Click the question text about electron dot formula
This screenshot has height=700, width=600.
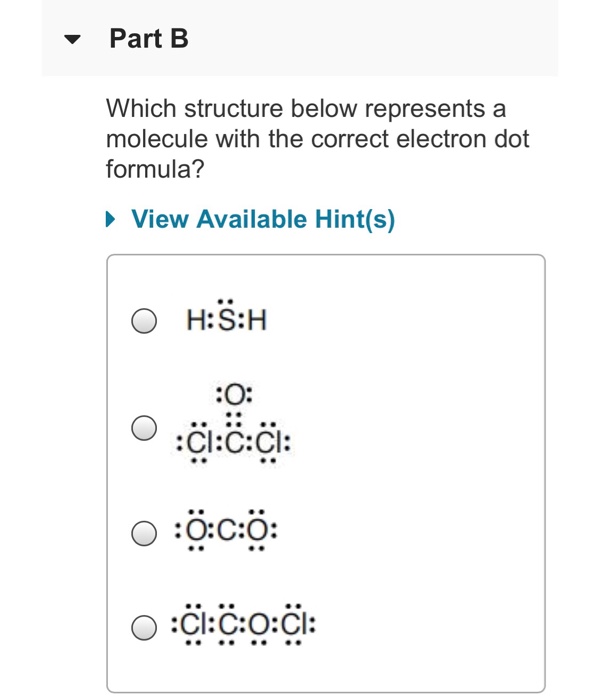[317, 139]
